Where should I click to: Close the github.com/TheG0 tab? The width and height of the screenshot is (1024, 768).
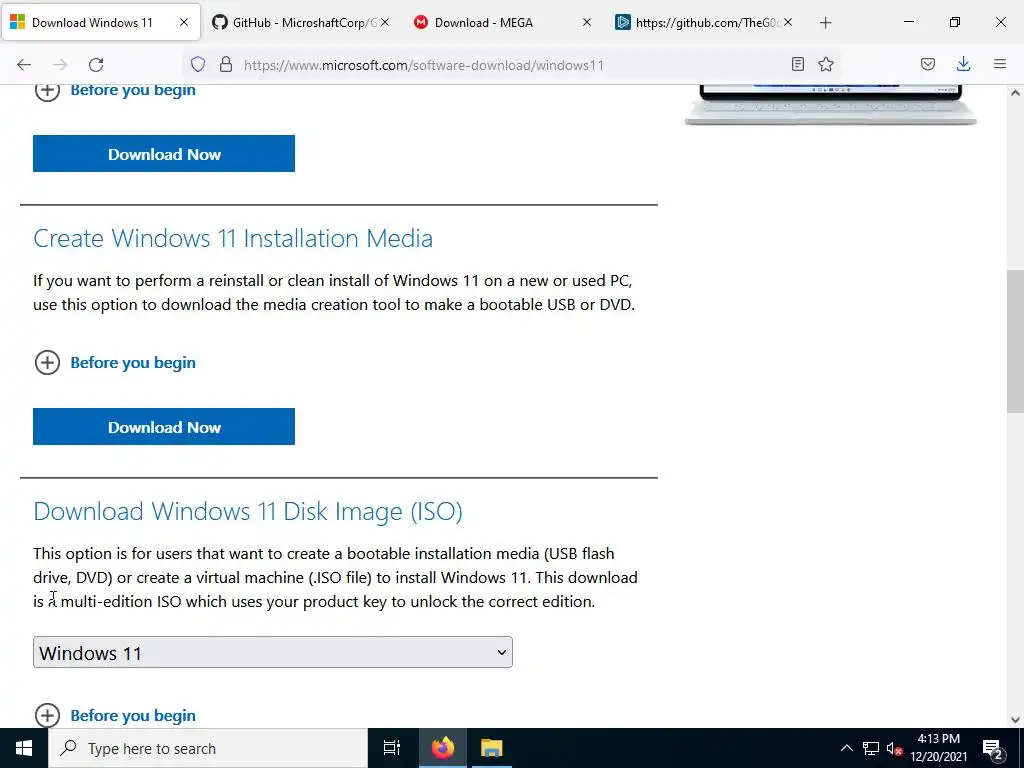point(788,22)
